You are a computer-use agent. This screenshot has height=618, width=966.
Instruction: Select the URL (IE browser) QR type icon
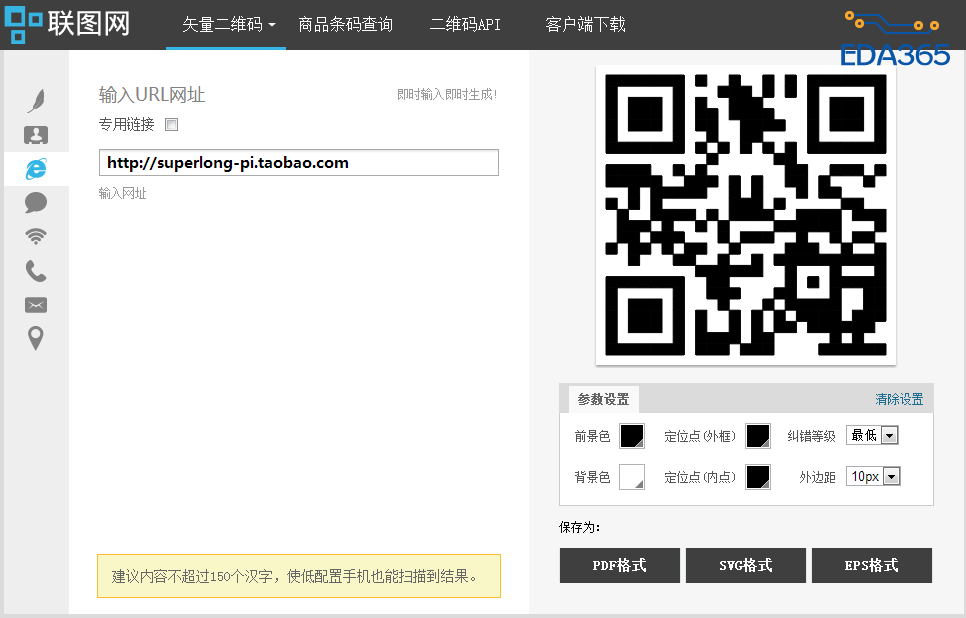(36, 169)
